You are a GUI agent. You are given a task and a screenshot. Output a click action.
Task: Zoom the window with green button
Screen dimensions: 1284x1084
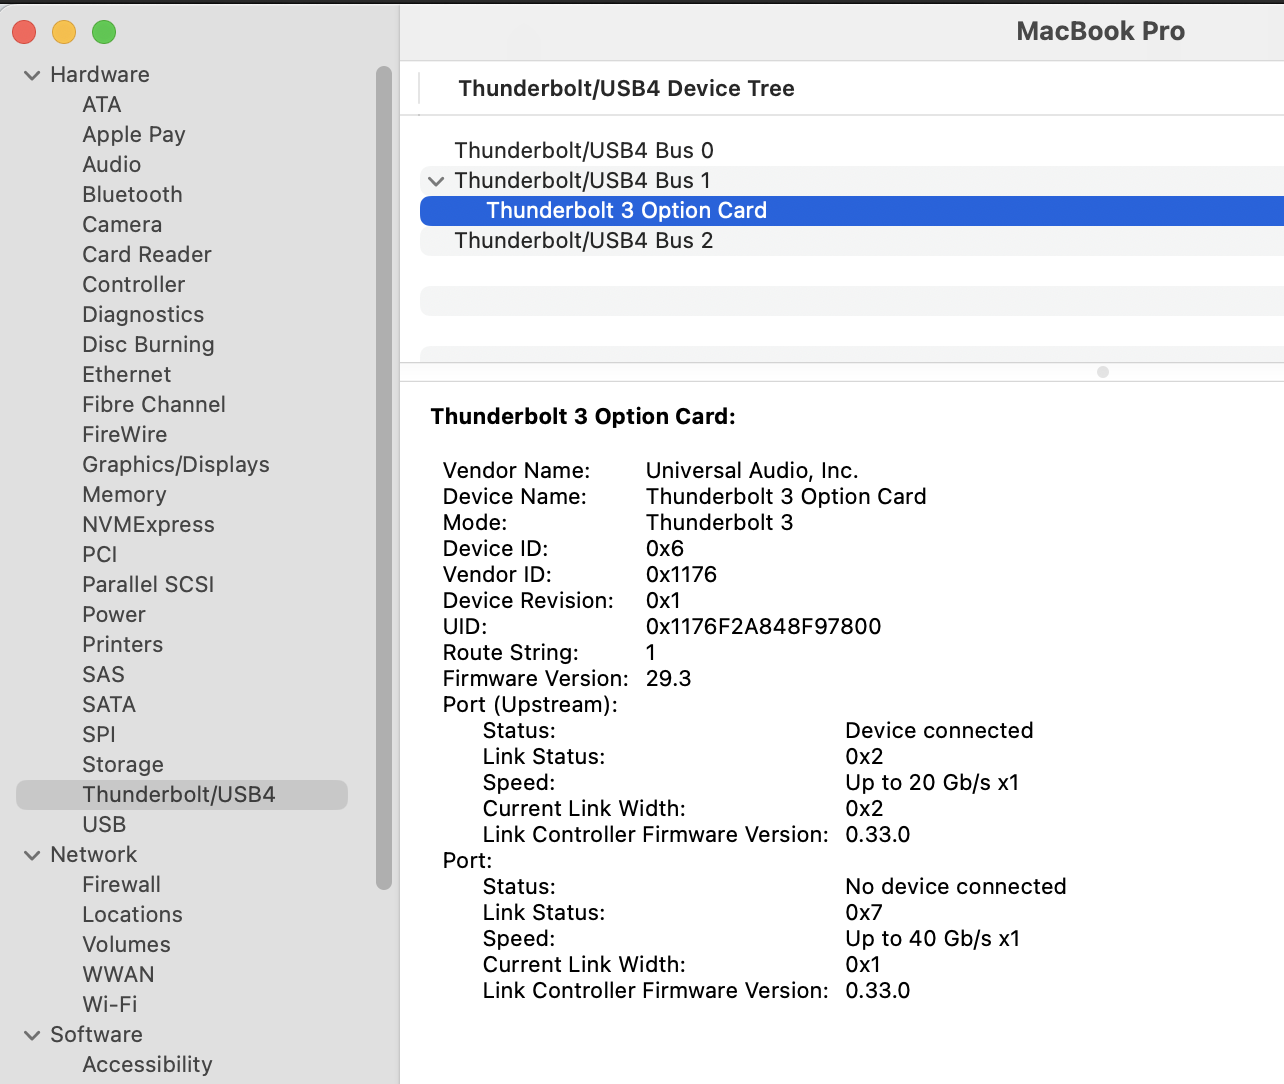click(x=104, y=32)
